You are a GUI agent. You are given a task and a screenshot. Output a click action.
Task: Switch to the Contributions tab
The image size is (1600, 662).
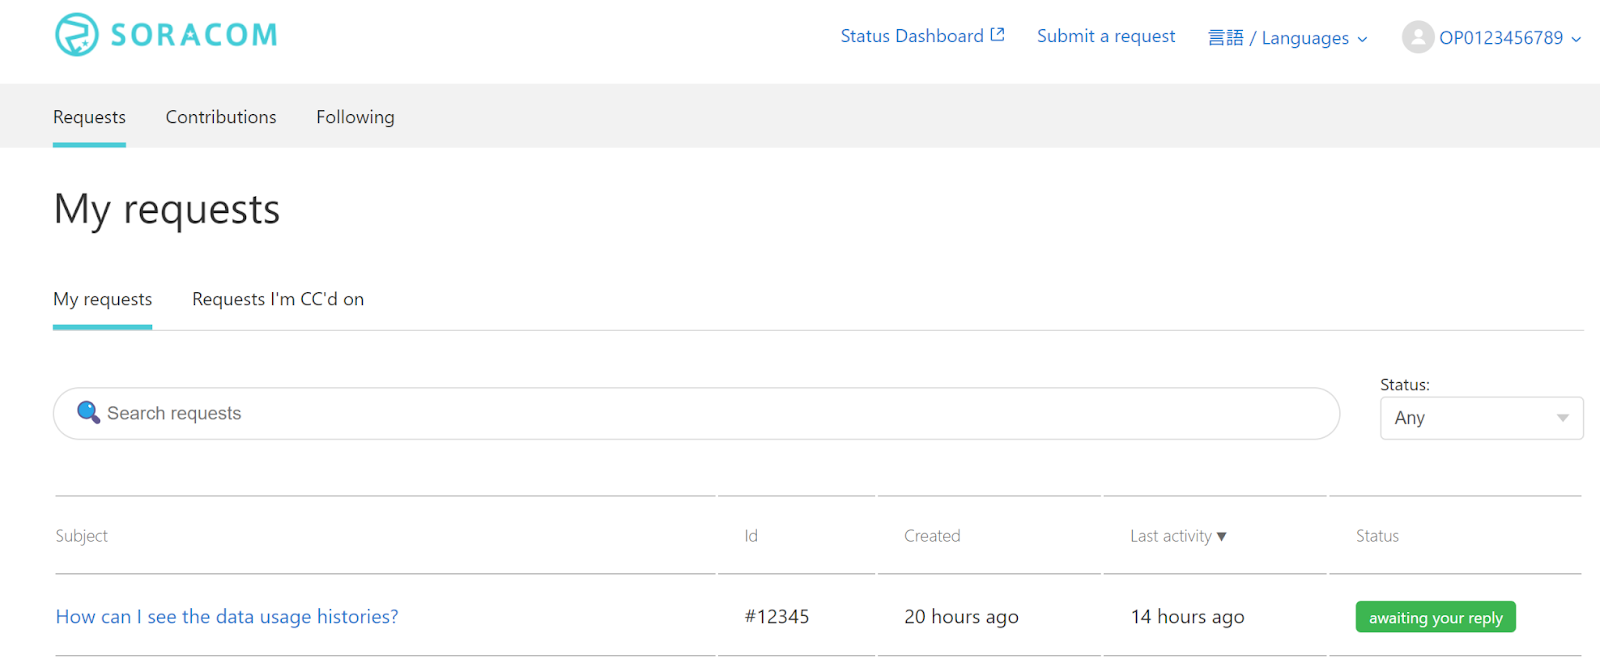pyautogui.click(x=221, y=117)
